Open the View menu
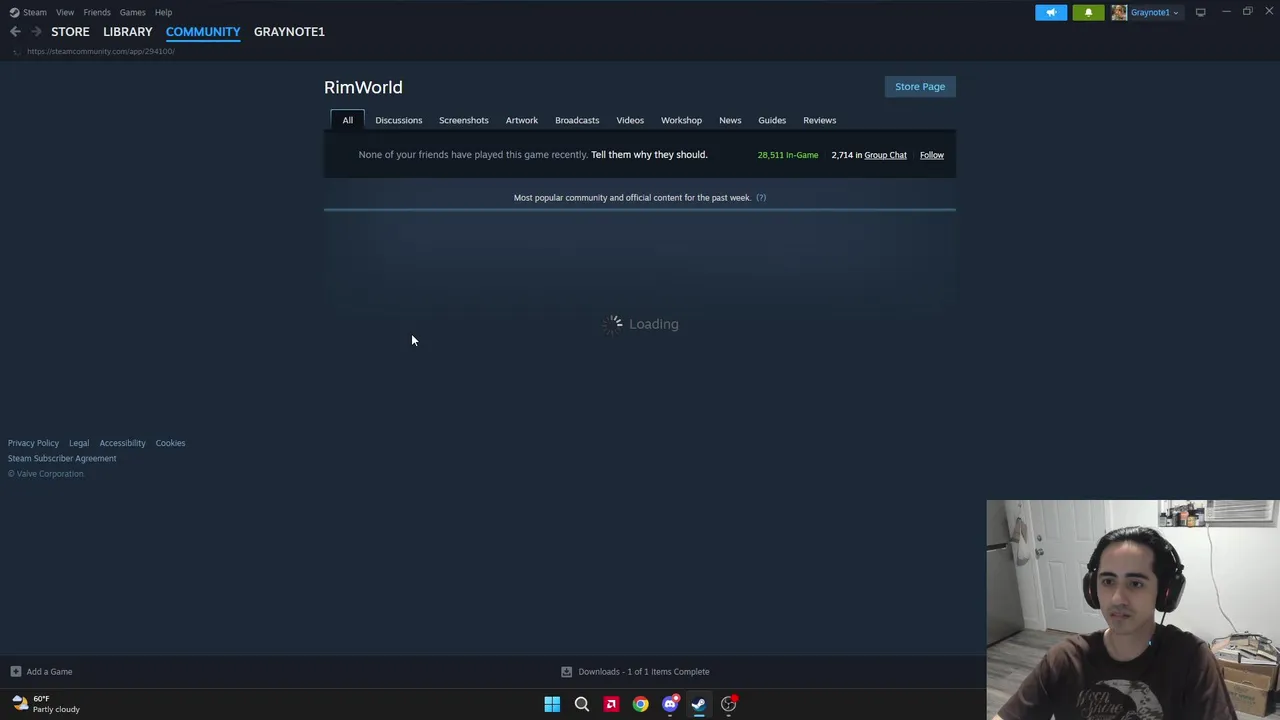 (x=65, y=12)
